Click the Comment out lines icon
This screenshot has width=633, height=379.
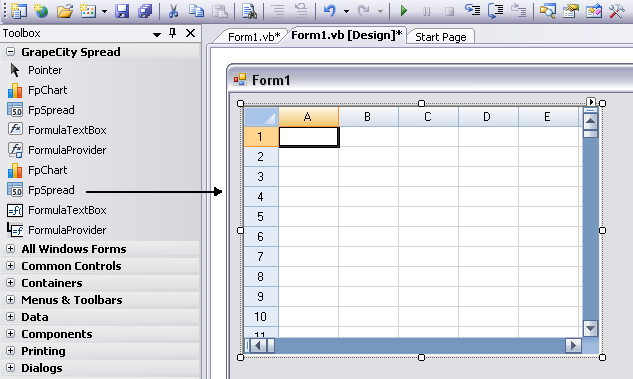coord(278,11)
